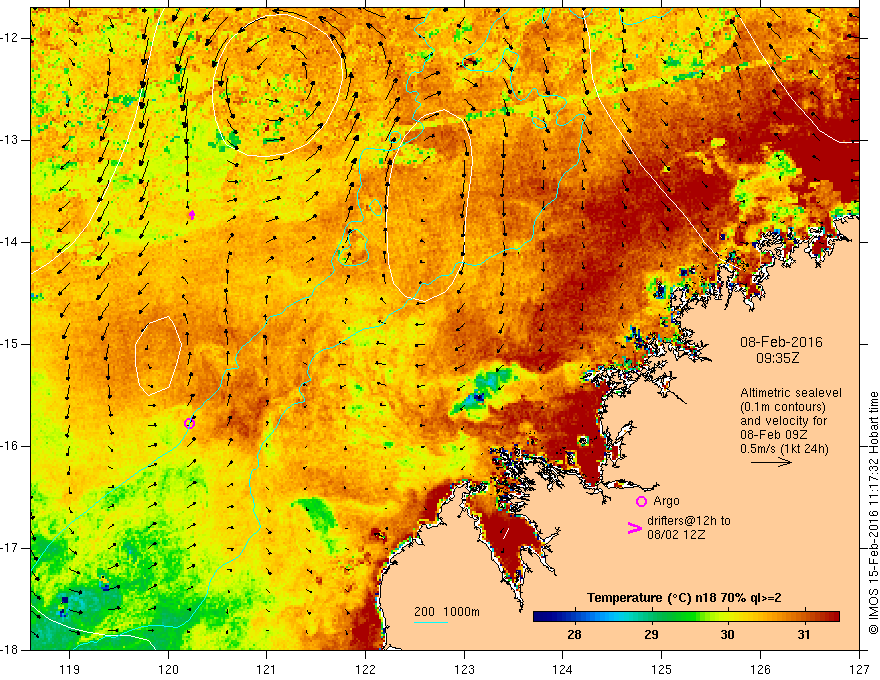Click the Argo legend circle symbol
The height and width of the screenshot is (680, 880).
[641, 501]
